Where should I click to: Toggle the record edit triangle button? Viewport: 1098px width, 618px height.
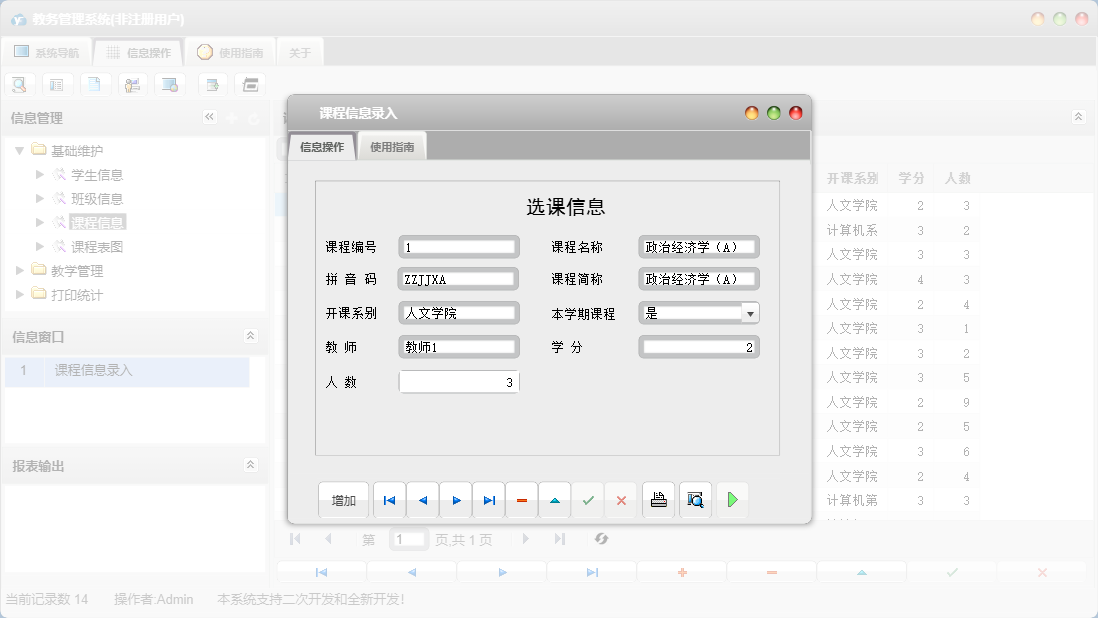click(555, 500)
